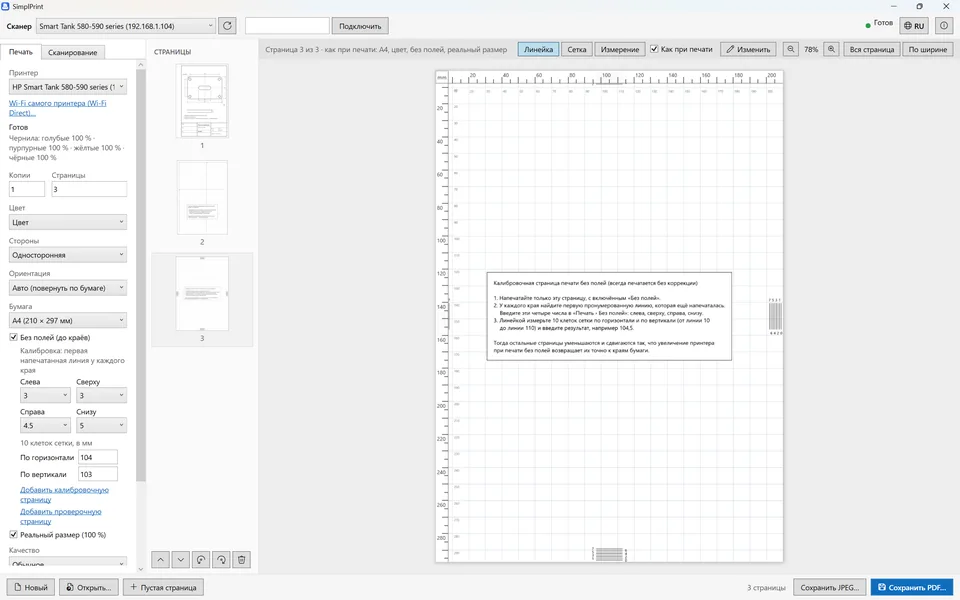Open the Слева calibration dropdown
This screenshot has height=600, width=960.
[x=45, y=396]
